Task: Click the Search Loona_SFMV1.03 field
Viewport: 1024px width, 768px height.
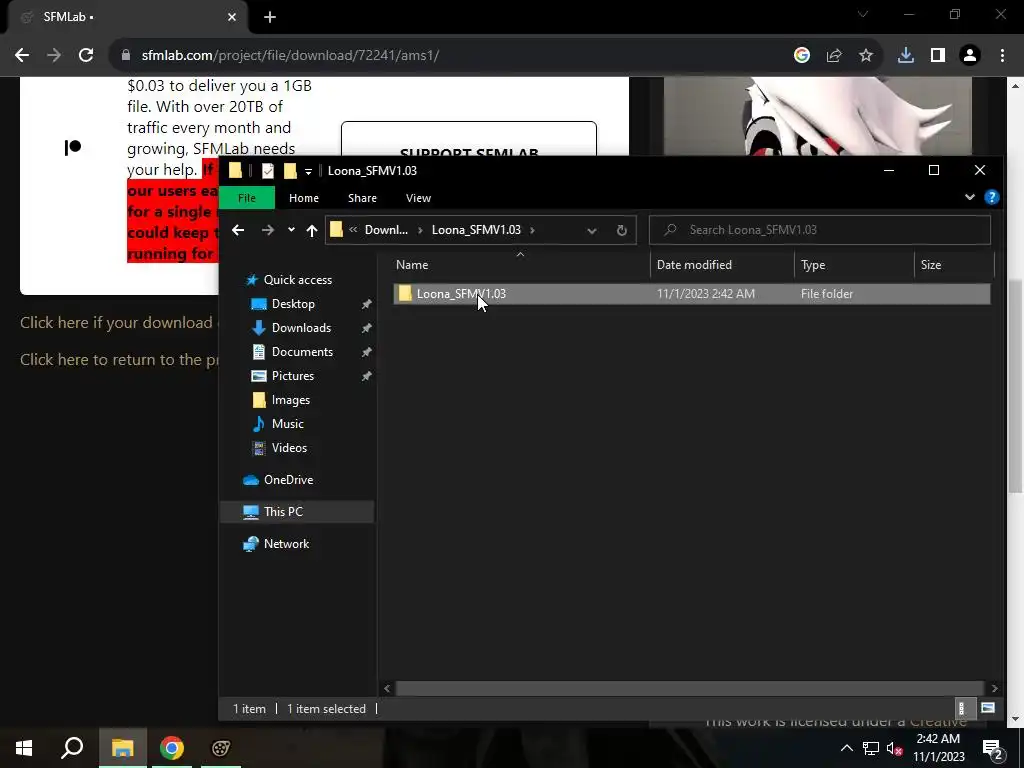Action: (820, 230)
